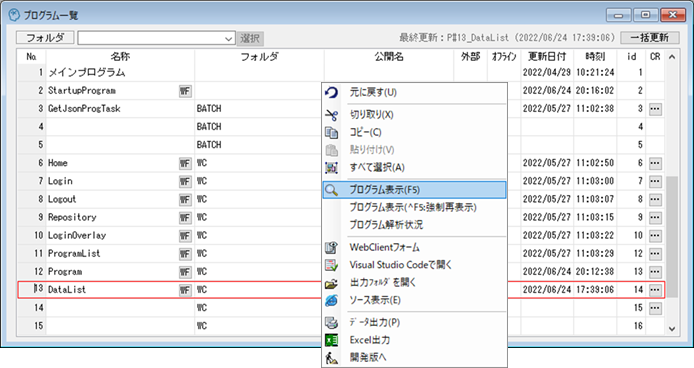
Task: Click WF badge on ProgramList row
Action: coord(185,254)
